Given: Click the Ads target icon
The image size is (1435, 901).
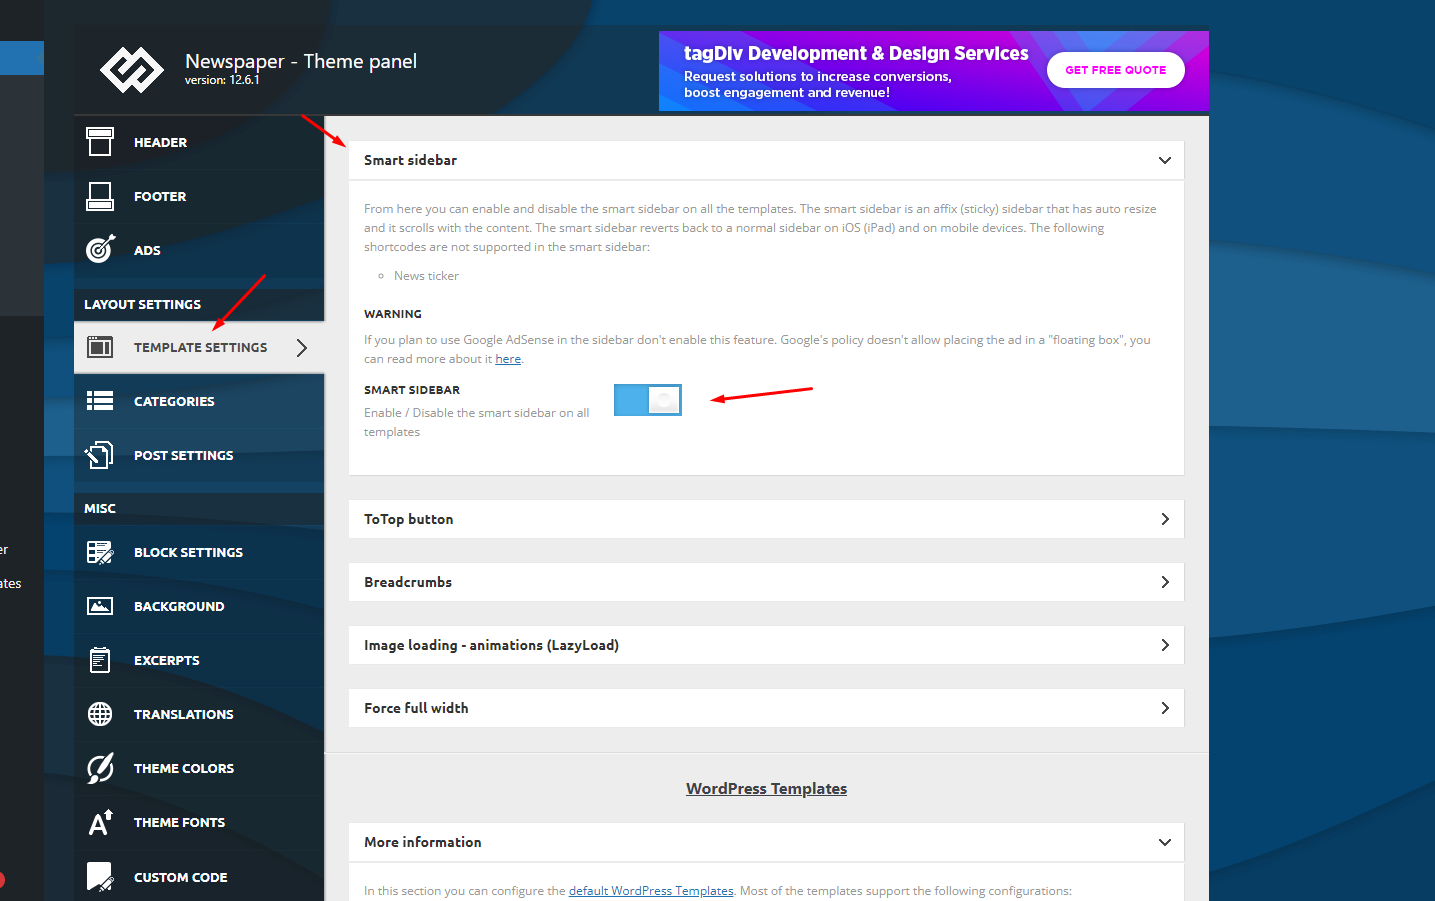Looking at the screenshot, I should 100,249.
